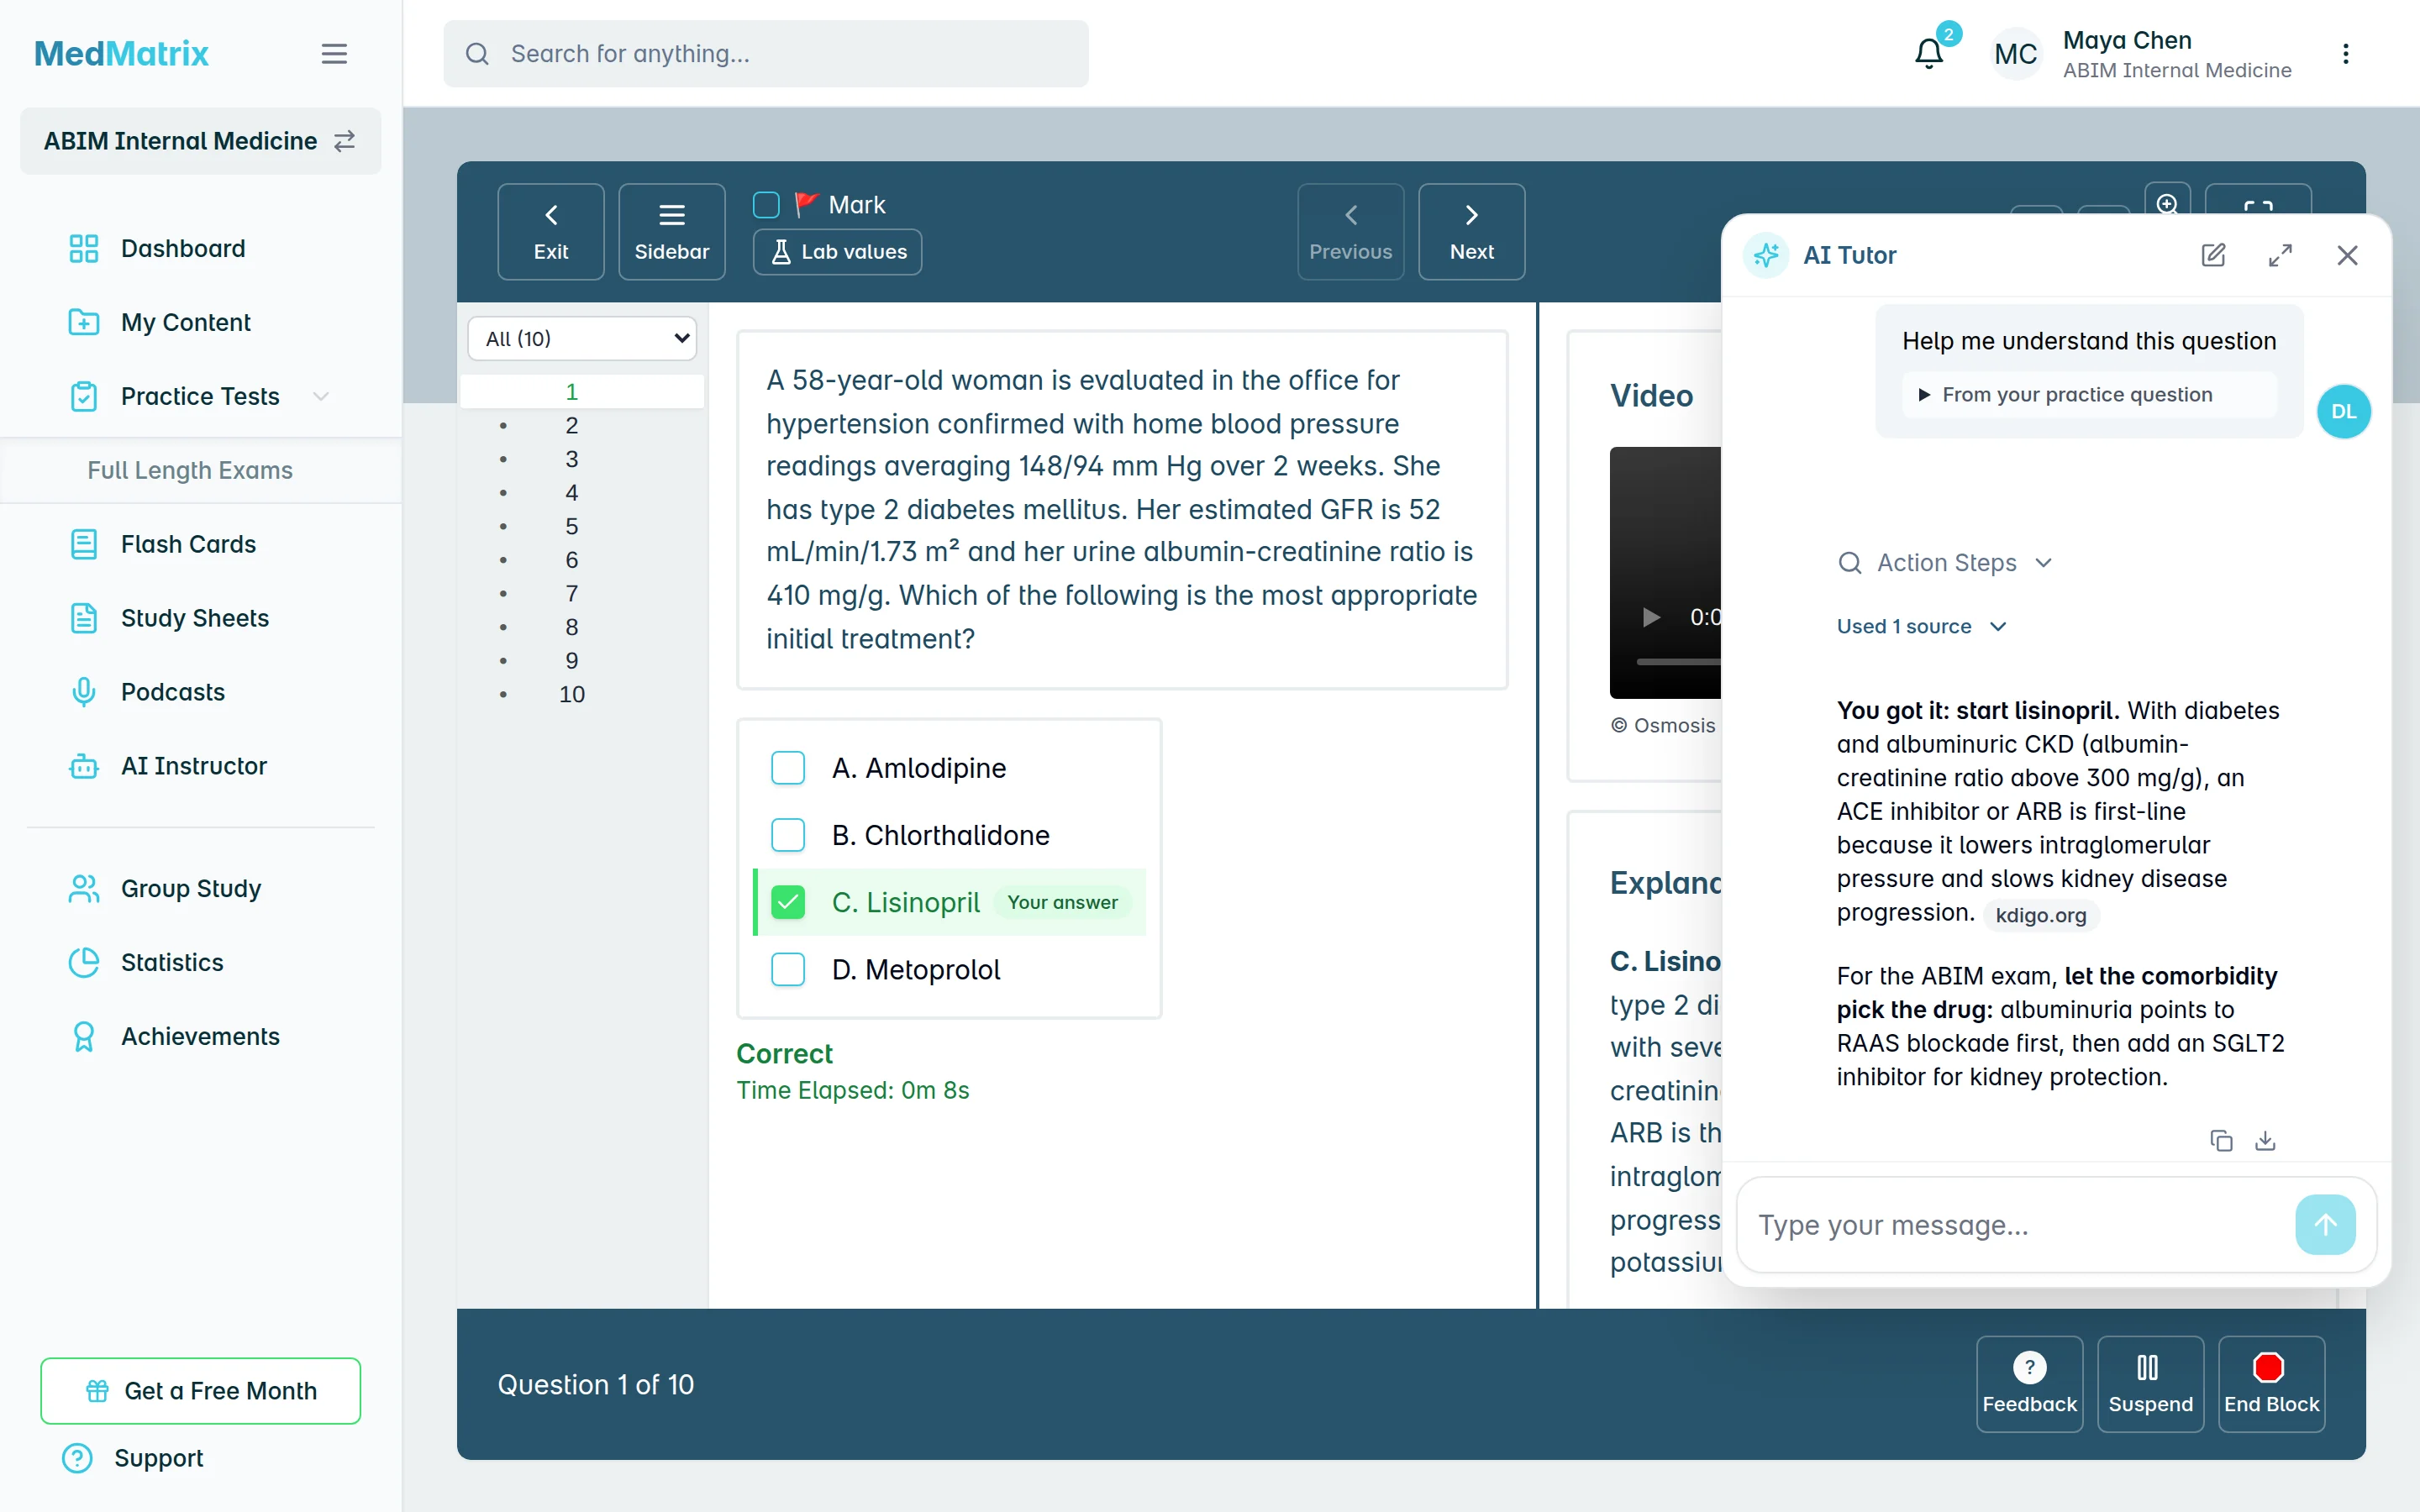
Task: Select question 1 in list
Action: (x=582, y=392)
